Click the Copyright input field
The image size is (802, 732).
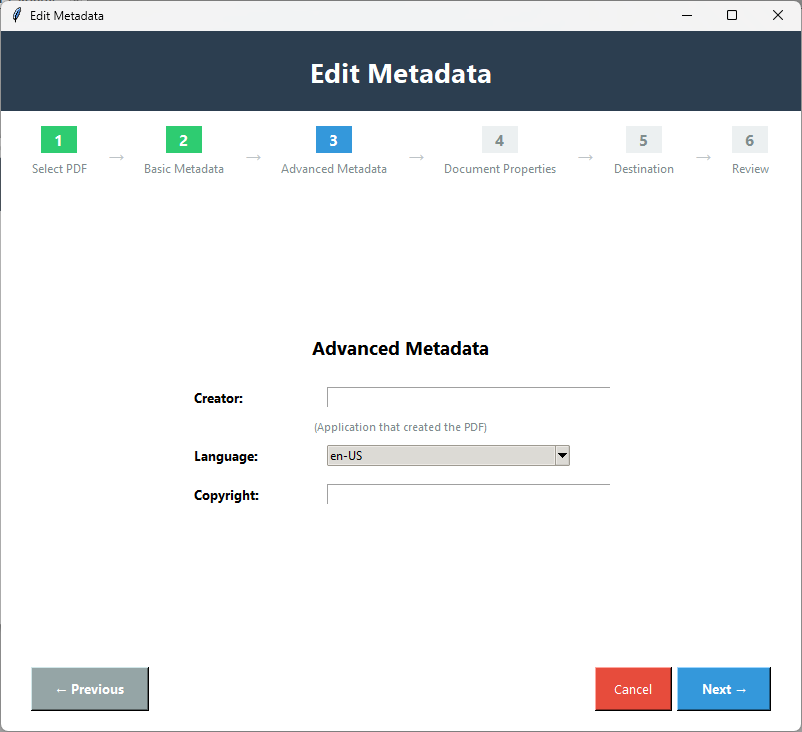tap(467, 493)
